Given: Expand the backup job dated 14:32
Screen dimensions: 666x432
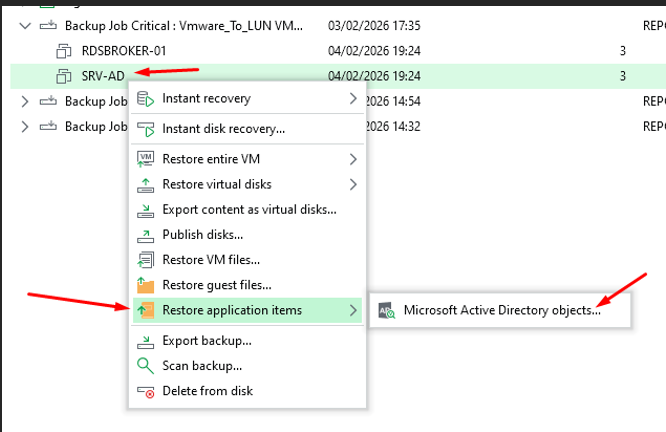Looking at the screenshot, I should pos(25,127).
